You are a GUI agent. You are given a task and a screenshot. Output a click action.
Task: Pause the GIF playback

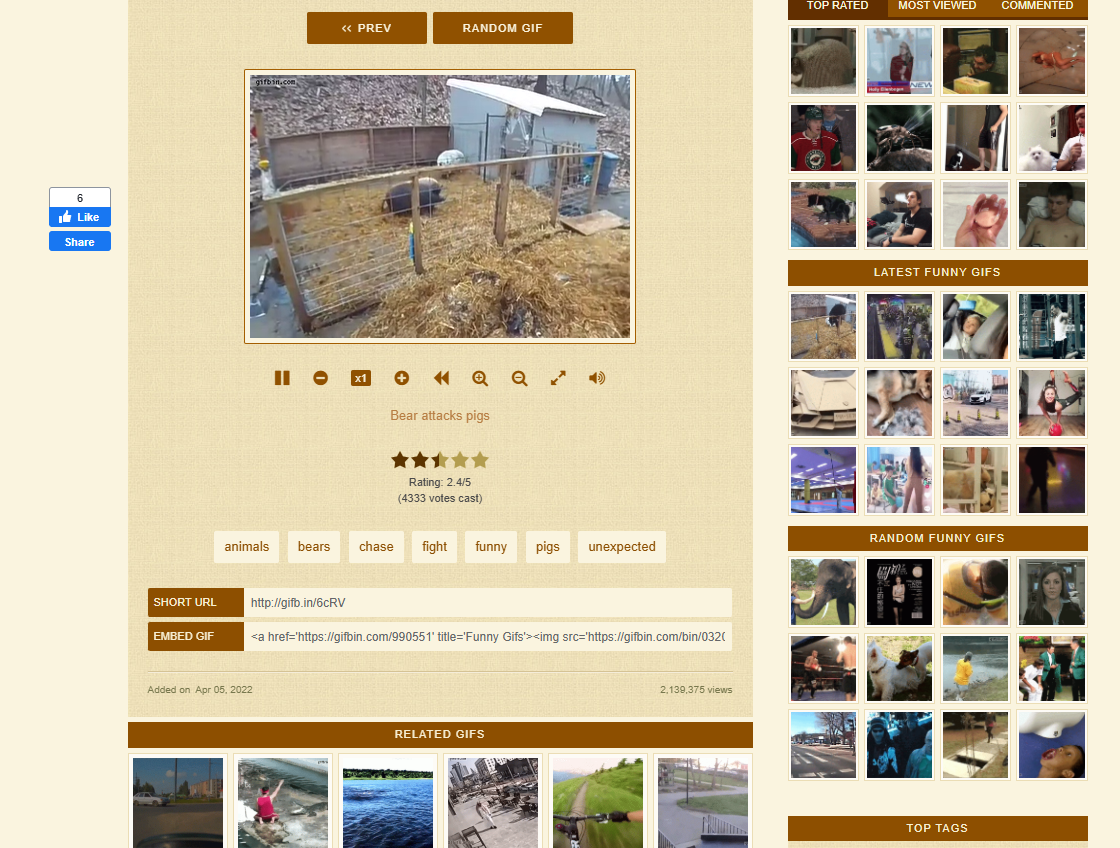(282, 378)
